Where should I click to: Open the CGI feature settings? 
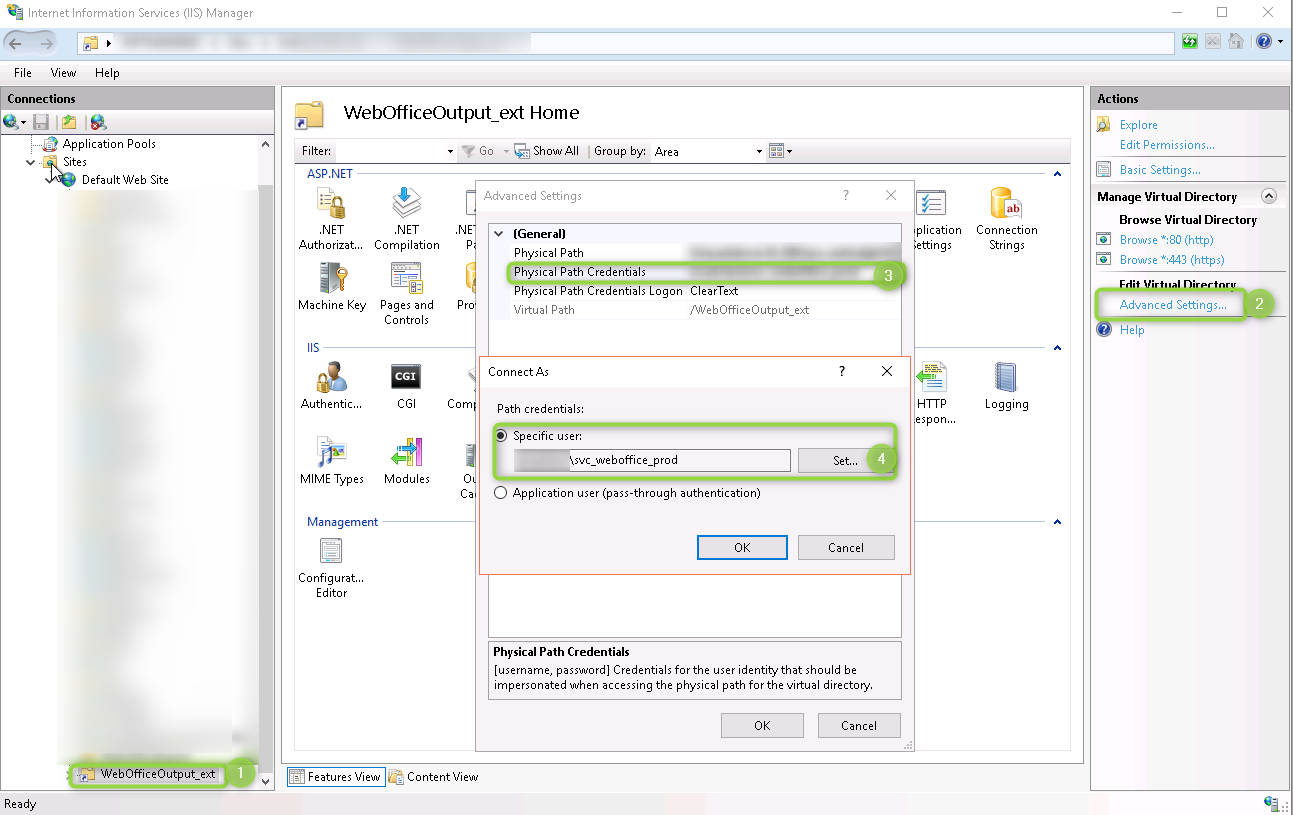[406, 378]
